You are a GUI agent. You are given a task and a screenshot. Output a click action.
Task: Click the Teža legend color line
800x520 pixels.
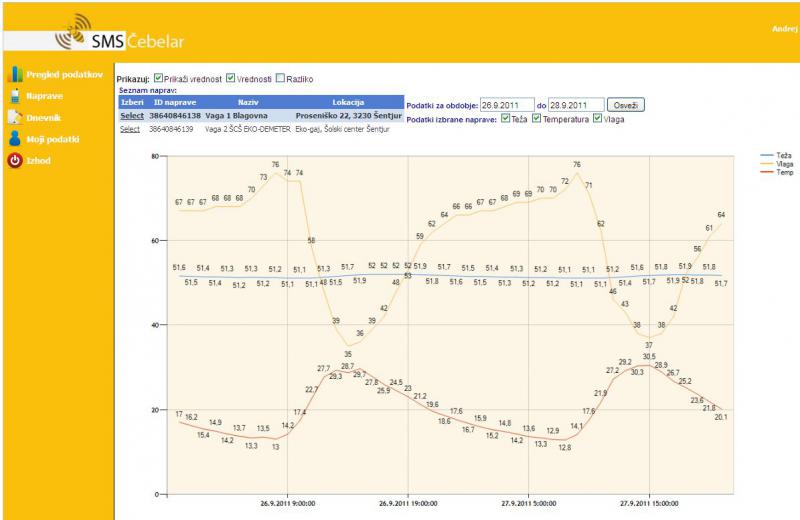tap(767, 156)
